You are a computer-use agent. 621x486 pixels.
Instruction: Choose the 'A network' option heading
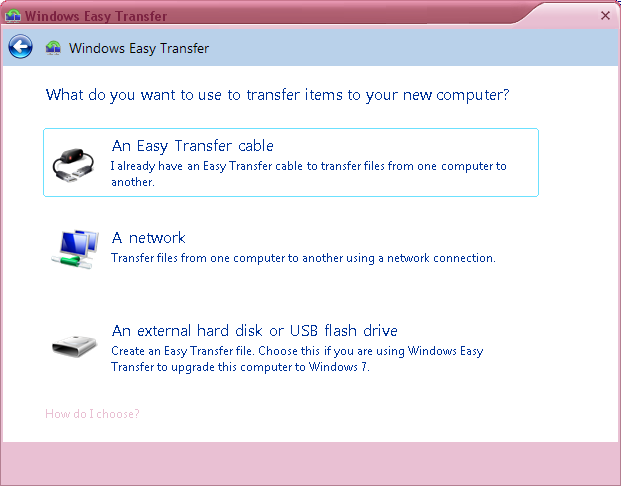click(149, 238)
